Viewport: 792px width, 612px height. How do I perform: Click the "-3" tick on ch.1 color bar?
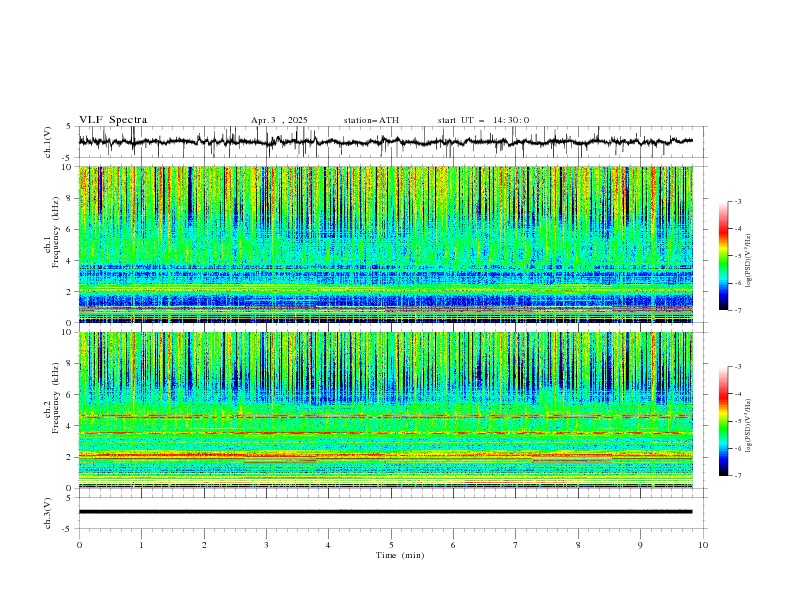point(737,201)
